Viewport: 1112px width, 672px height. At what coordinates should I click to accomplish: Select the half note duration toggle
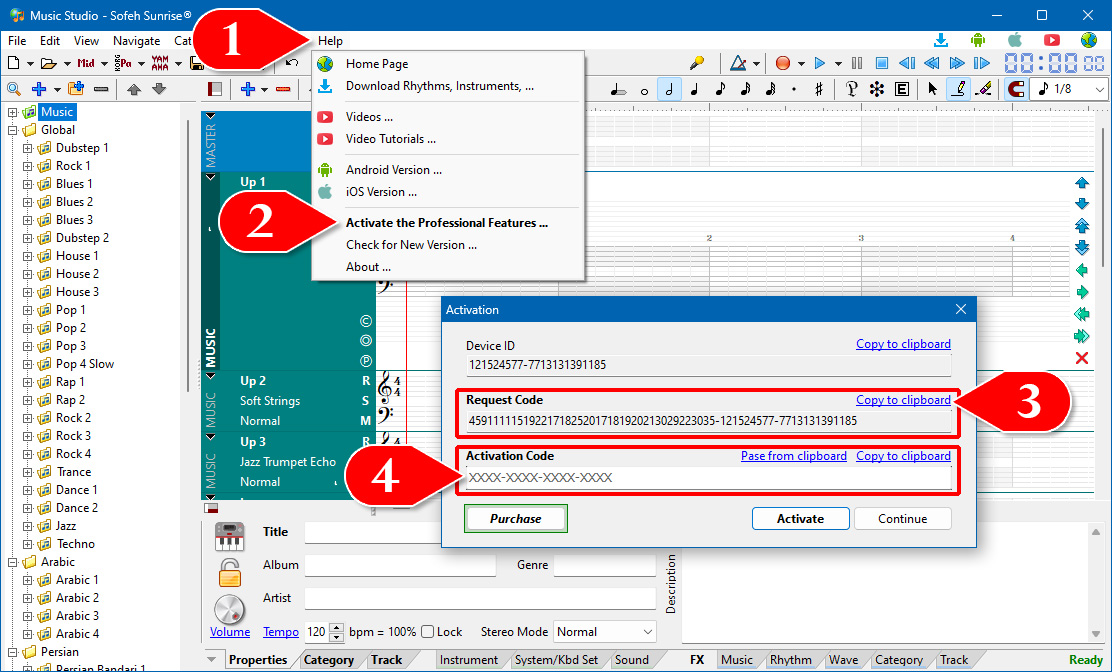(x=669, y=89)
